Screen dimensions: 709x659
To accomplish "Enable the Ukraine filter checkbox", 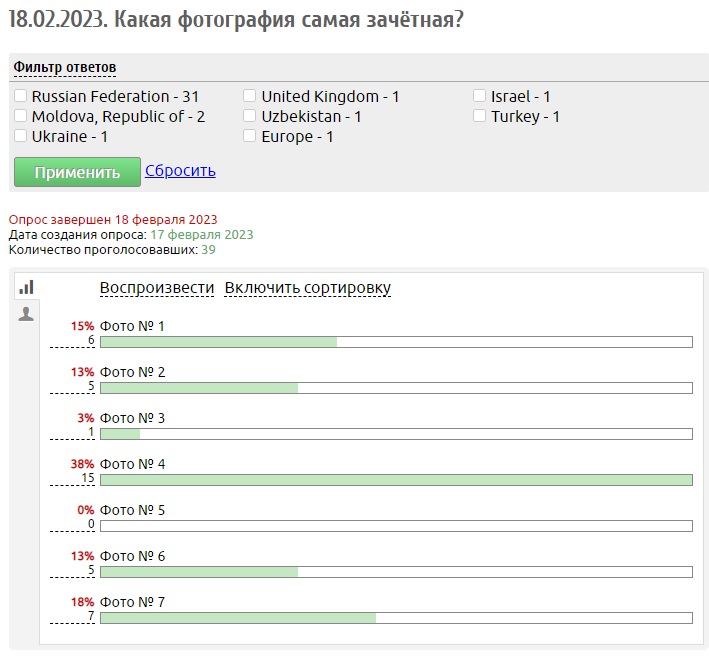I will tap(21, 136).
